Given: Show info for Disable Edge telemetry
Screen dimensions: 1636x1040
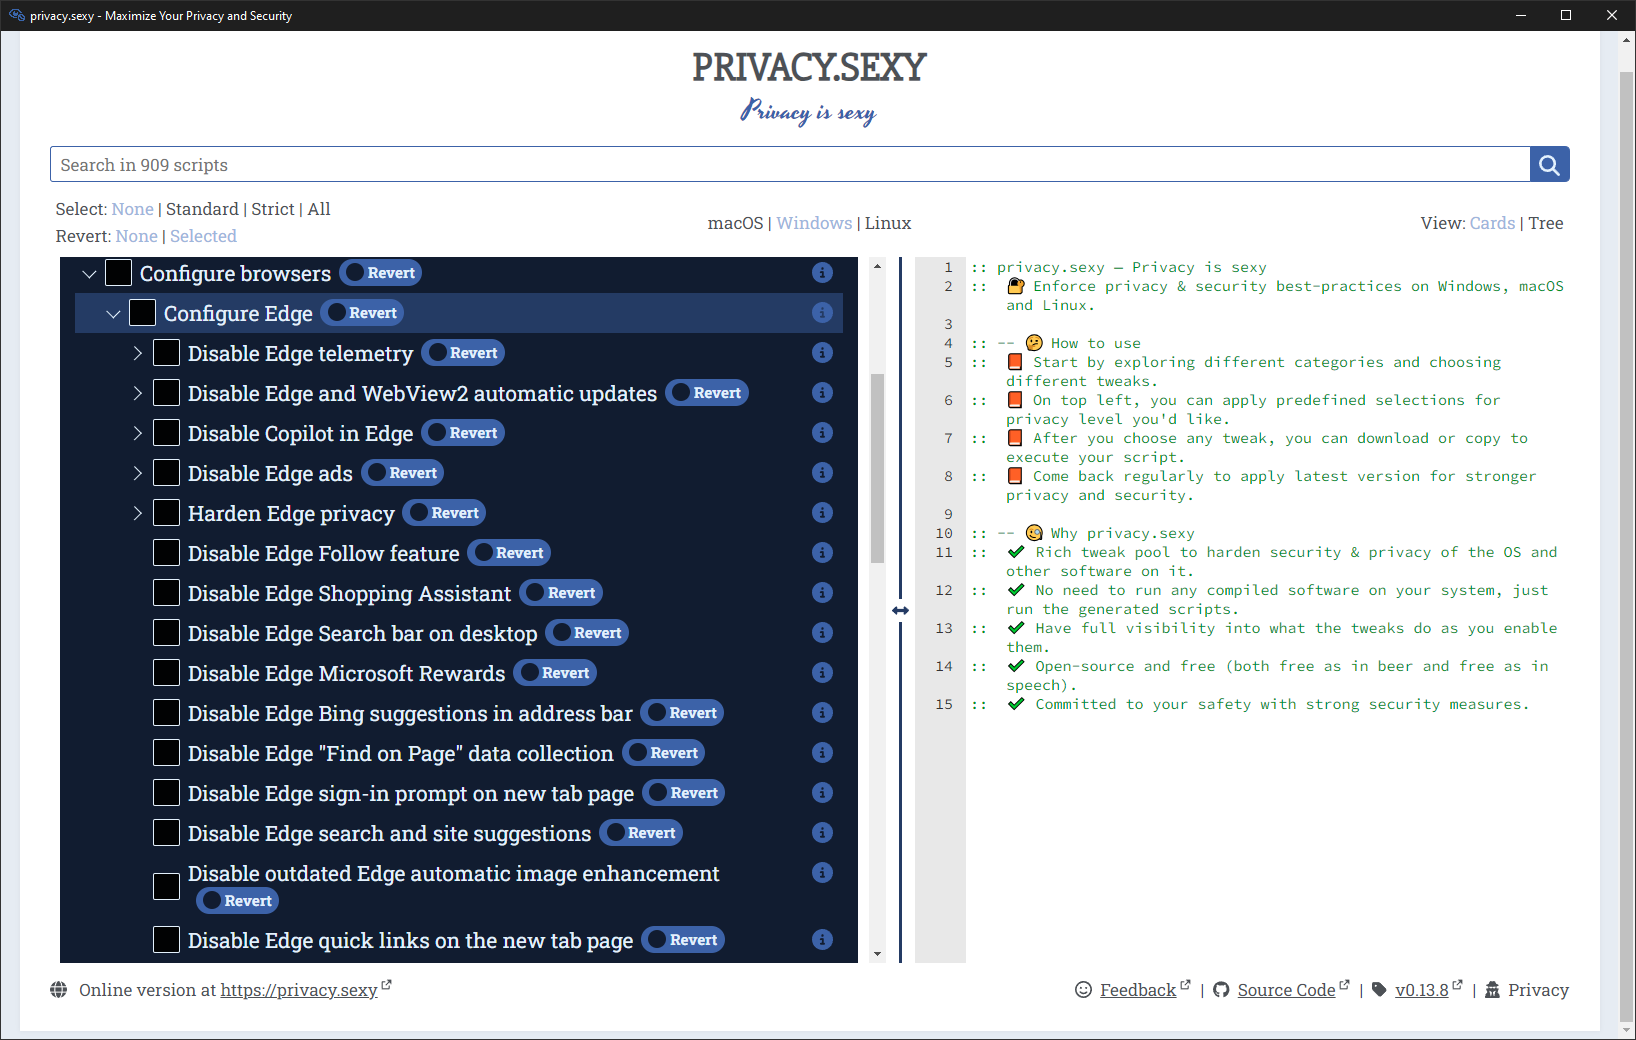Looking at the screenshot, I should [822, 353].
